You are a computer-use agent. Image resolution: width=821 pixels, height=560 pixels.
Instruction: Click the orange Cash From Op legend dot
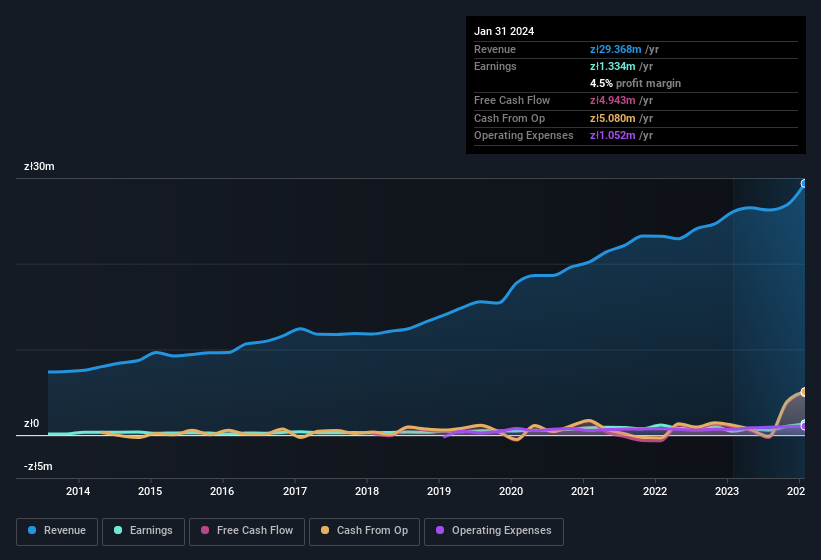(325, 530)
